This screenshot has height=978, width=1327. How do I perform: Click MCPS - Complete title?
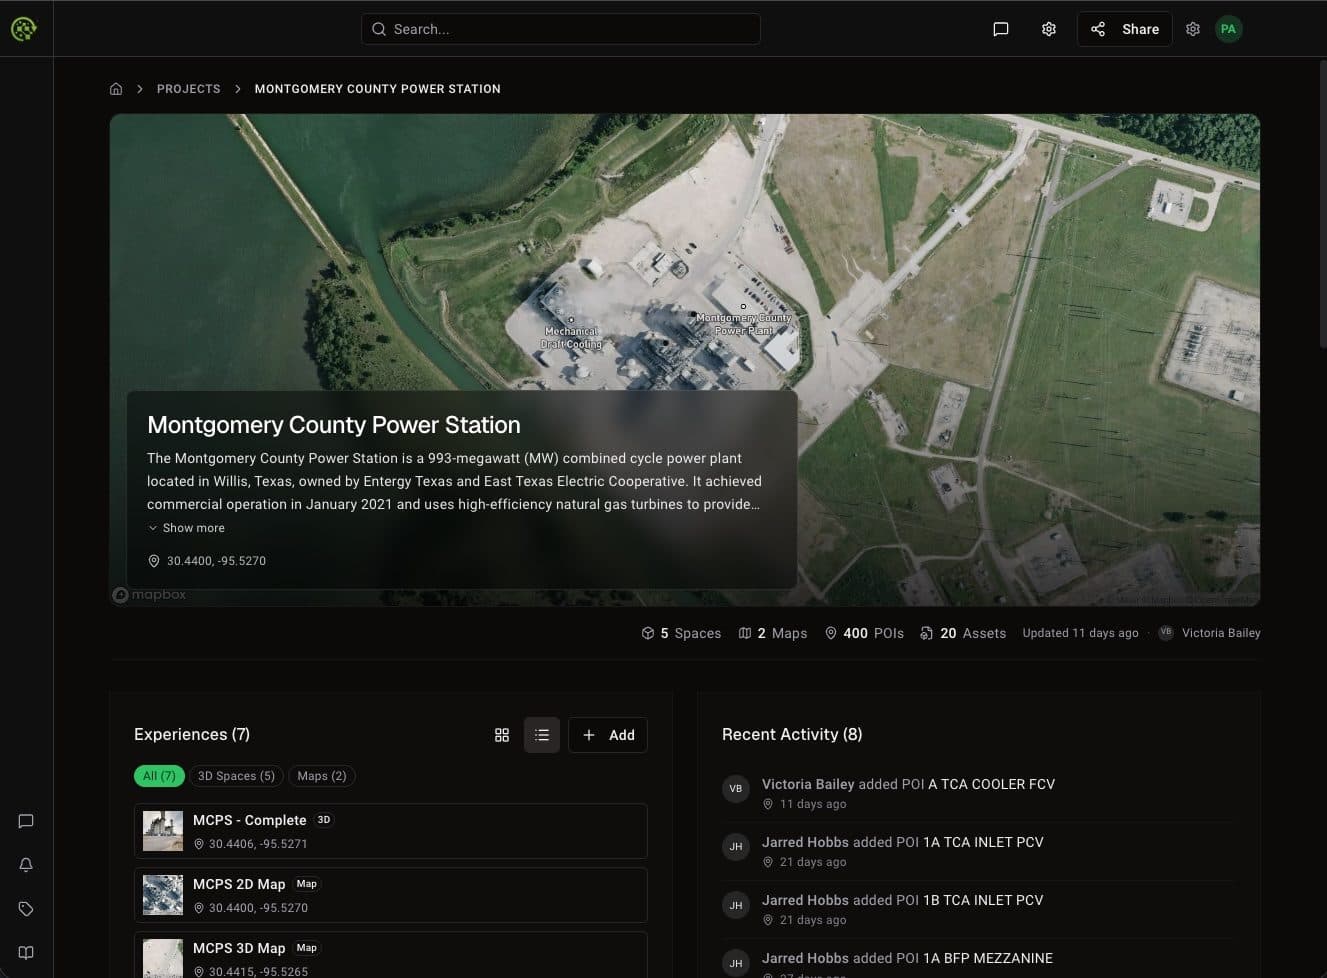[x=250, y=820]
